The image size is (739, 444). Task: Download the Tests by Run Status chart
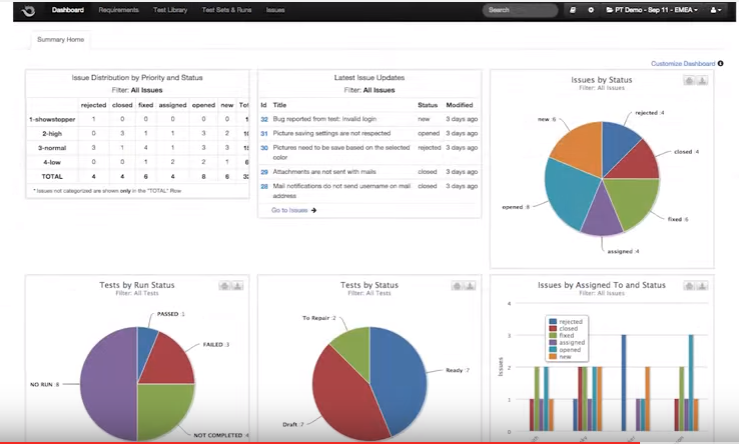(x=238, y=286)
